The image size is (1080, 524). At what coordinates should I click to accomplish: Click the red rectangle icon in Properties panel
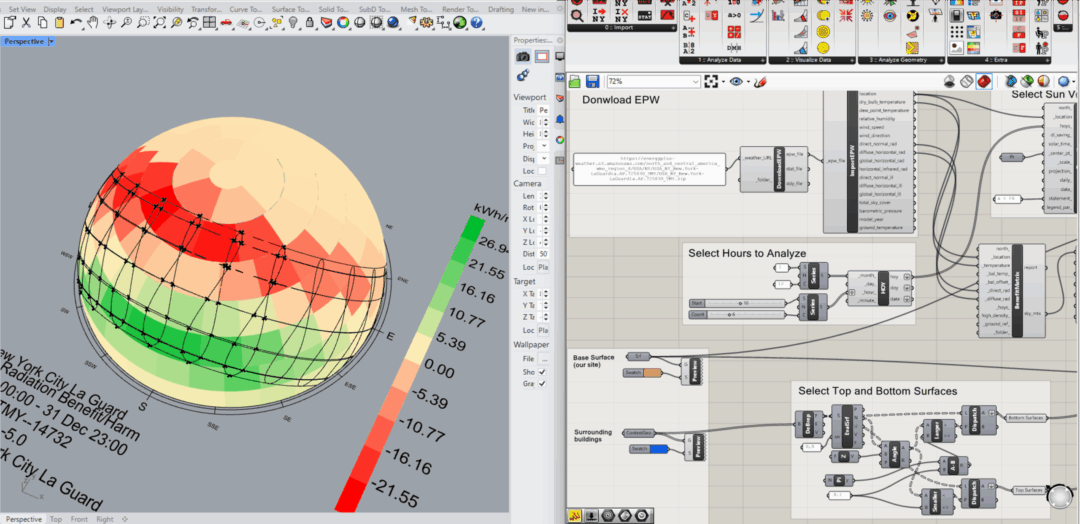pyautogui.click(x=541, y=56)
